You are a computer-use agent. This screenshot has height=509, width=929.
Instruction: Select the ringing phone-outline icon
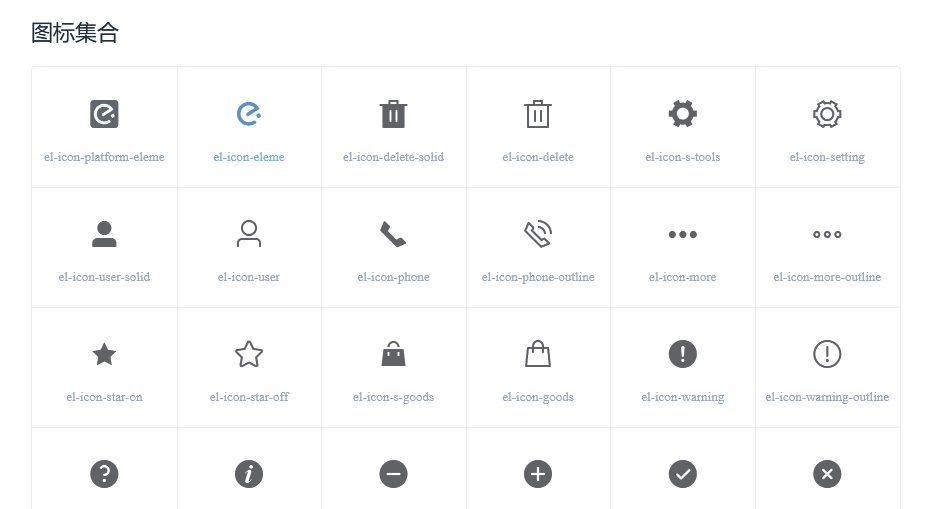[x=538, y=234]
